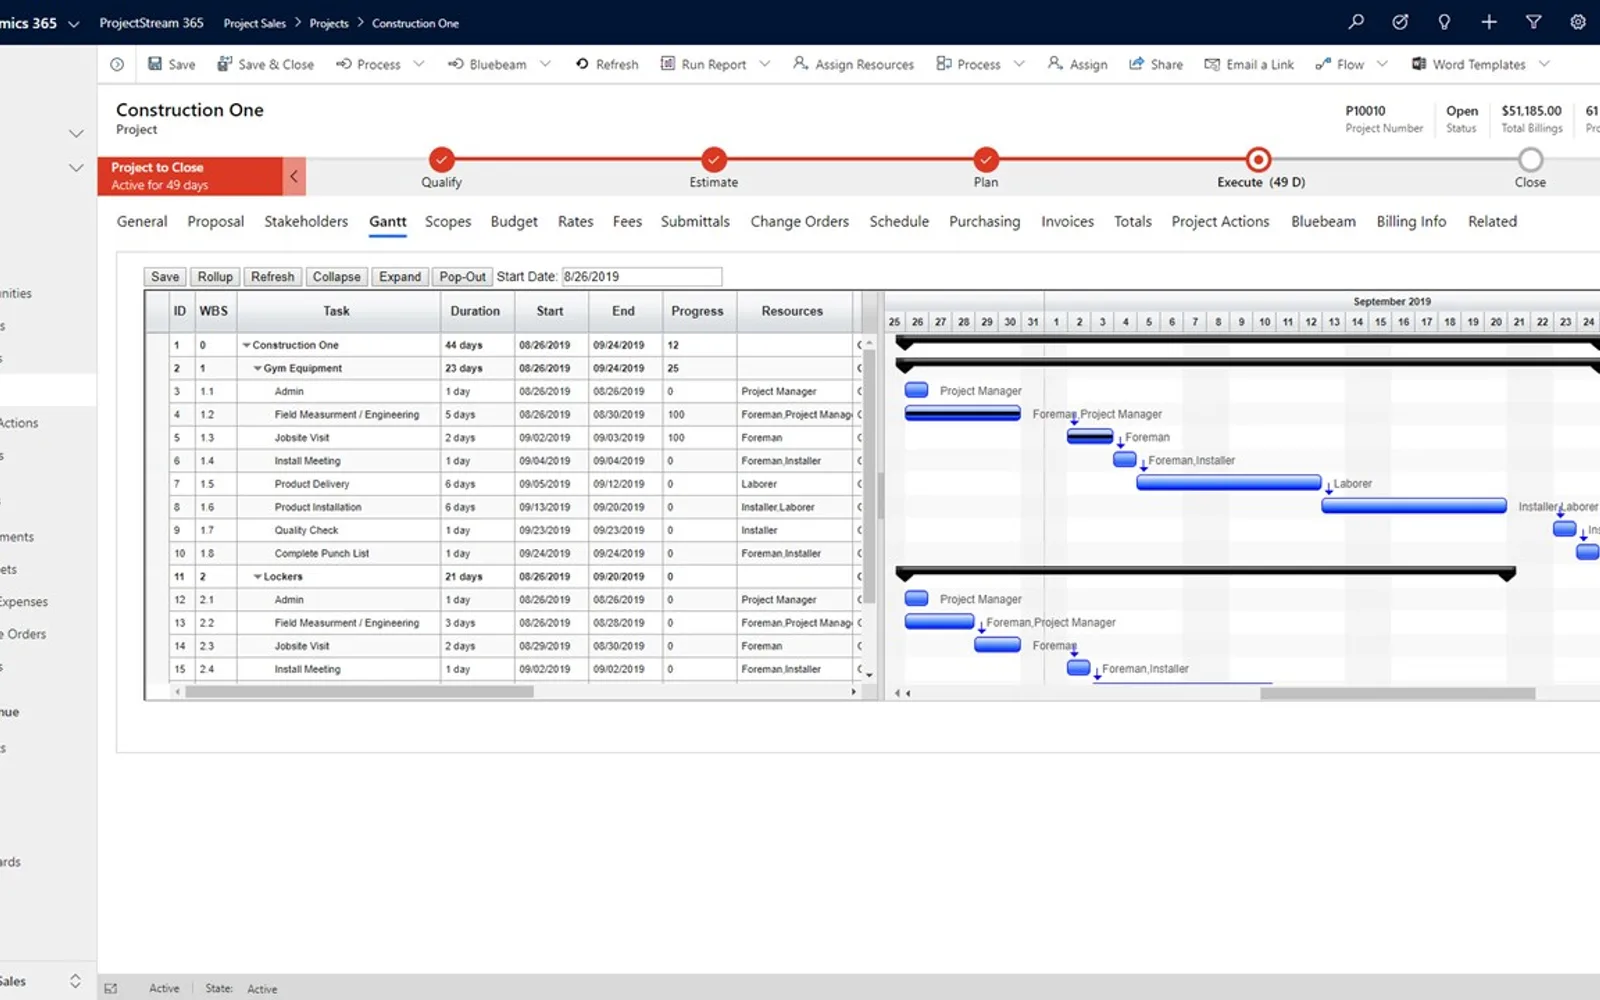Open the Budget tab
The height and width of the screenshot is (1000, 1600).
514,221
